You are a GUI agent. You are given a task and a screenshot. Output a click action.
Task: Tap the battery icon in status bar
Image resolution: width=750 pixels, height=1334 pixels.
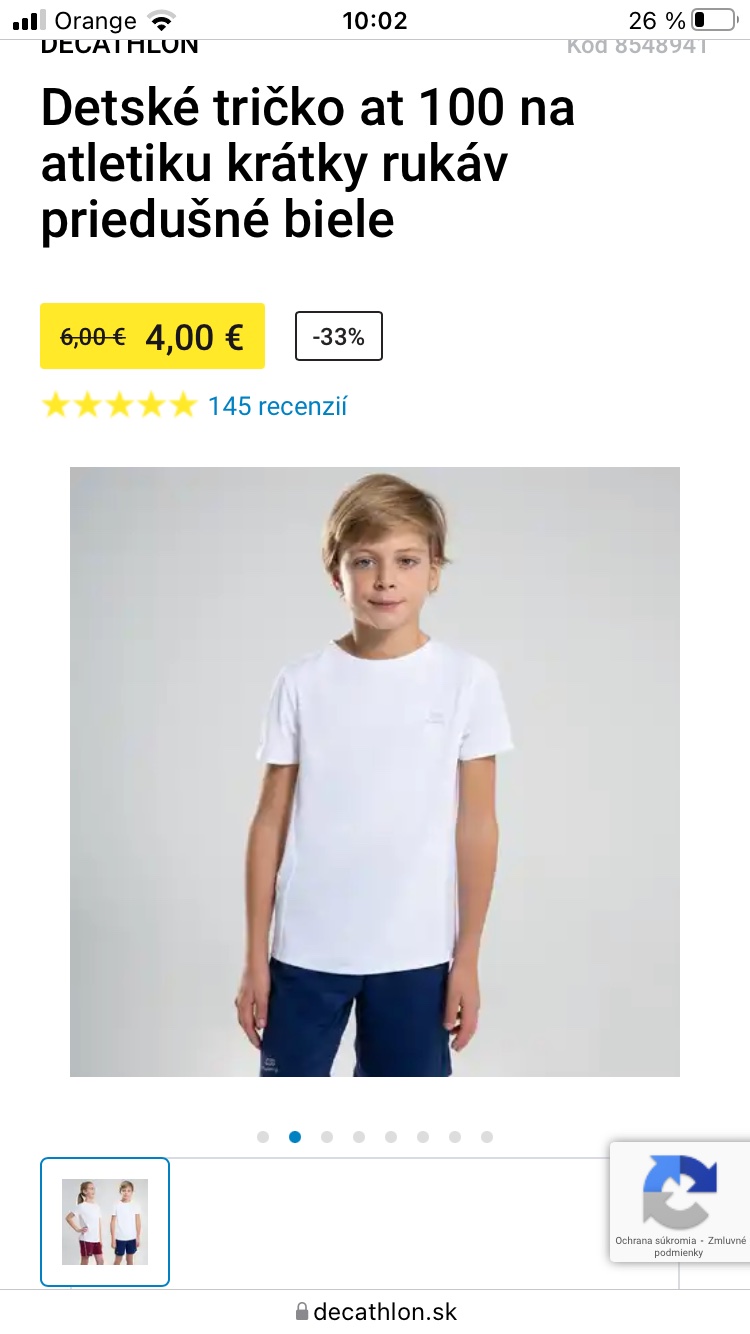tap(713, 20)
